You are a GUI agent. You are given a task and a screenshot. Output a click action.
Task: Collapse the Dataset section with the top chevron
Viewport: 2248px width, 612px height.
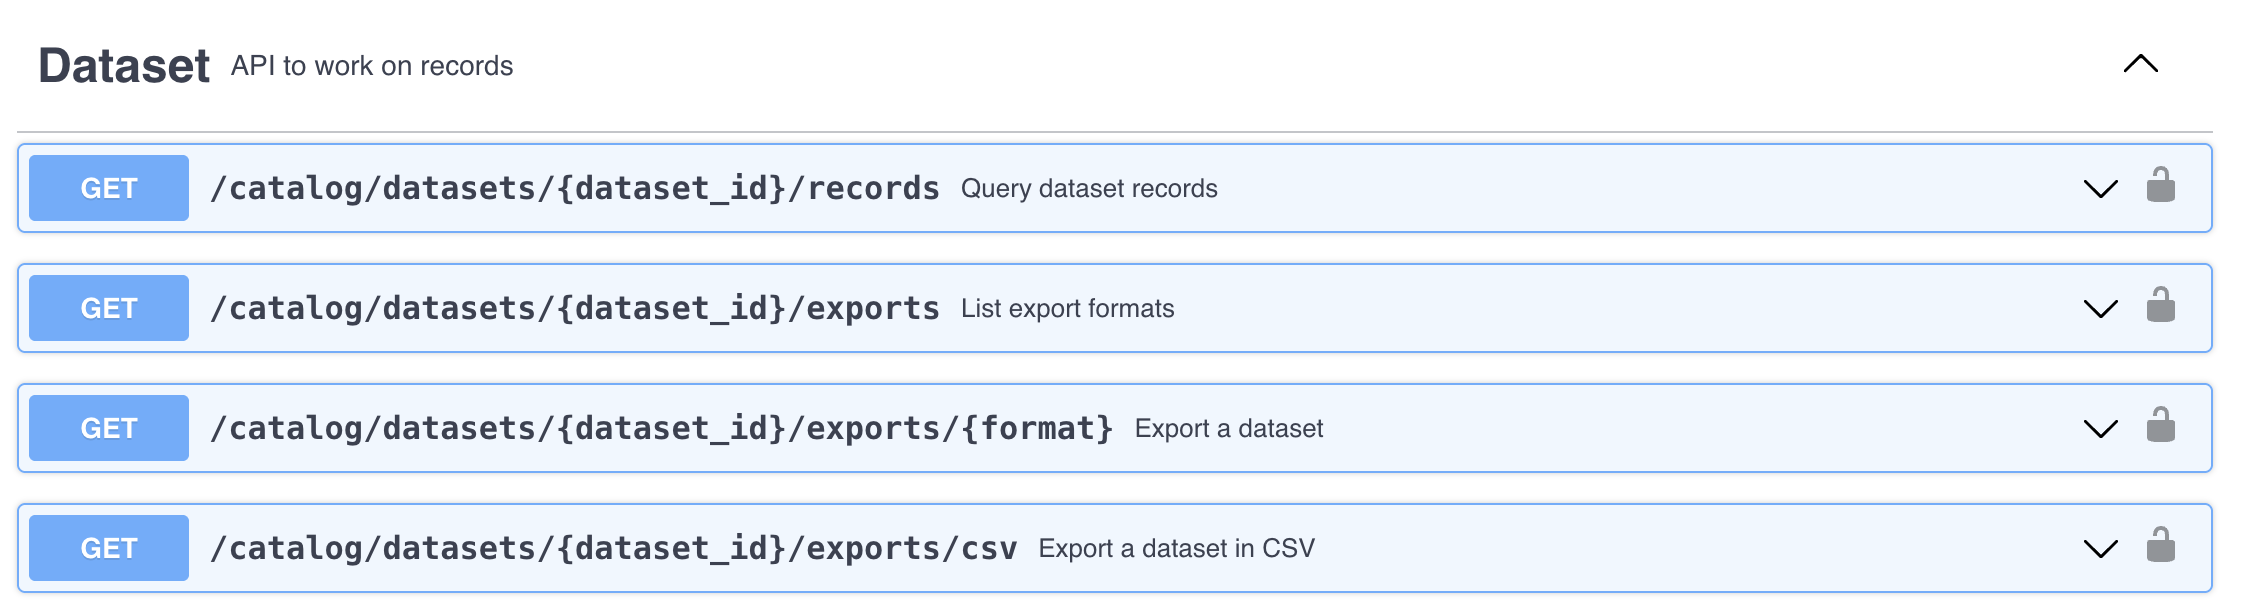(2140, 65)
